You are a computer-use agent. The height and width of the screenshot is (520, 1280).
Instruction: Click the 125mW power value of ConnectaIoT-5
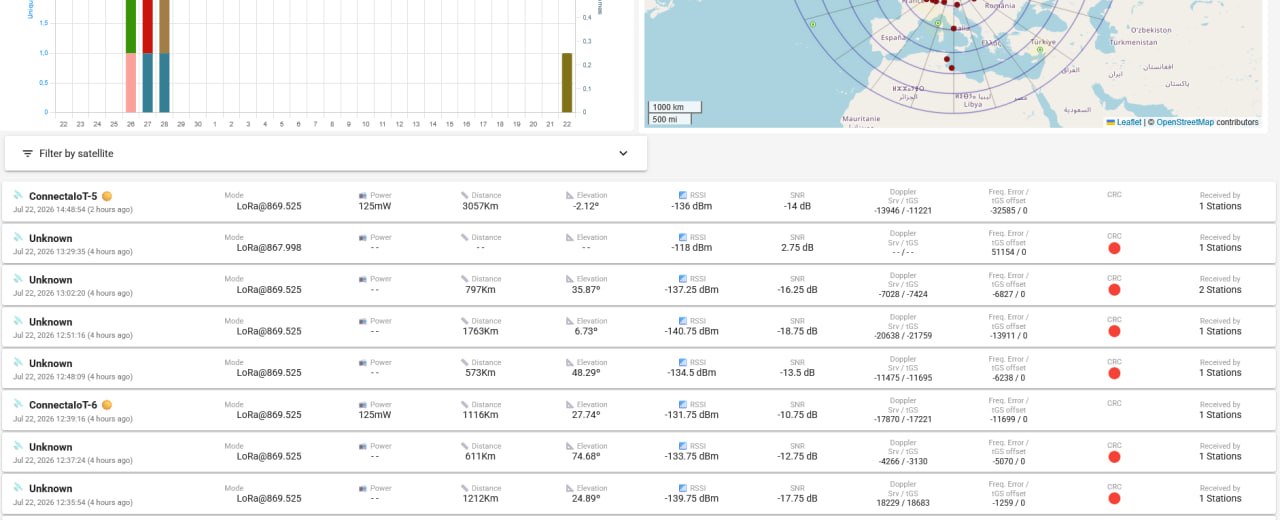(375, 206)
